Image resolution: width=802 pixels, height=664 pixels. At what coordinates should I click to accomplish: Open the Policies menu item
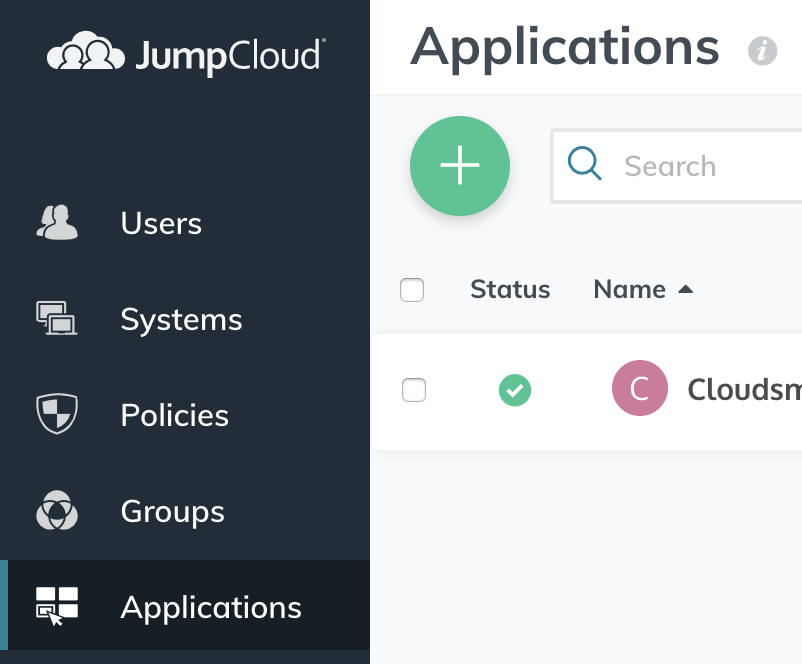coord(174,415)
